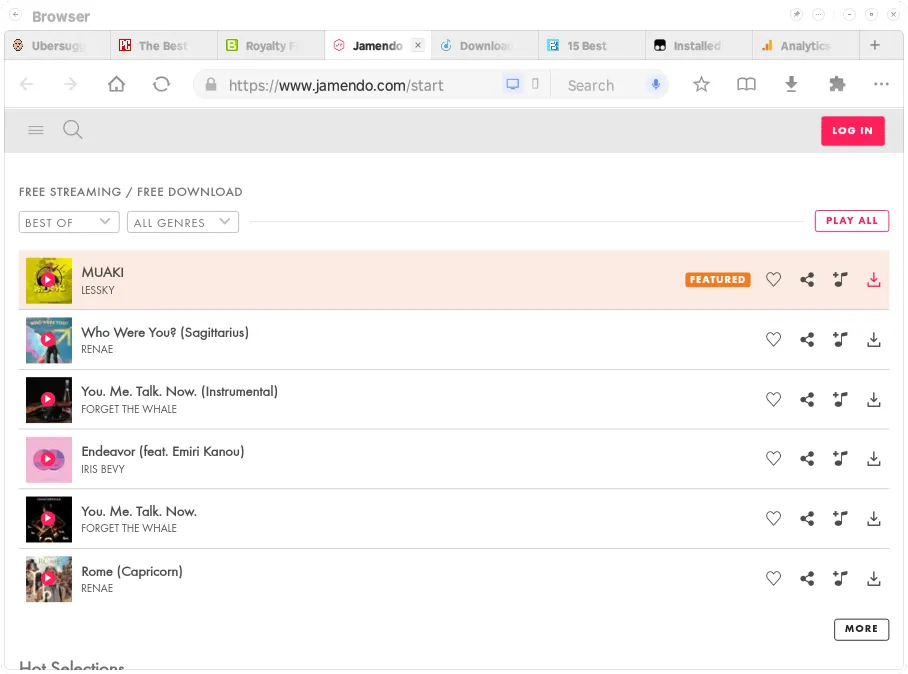
Task: Switch to the Download tab
Action: (484, 45)
